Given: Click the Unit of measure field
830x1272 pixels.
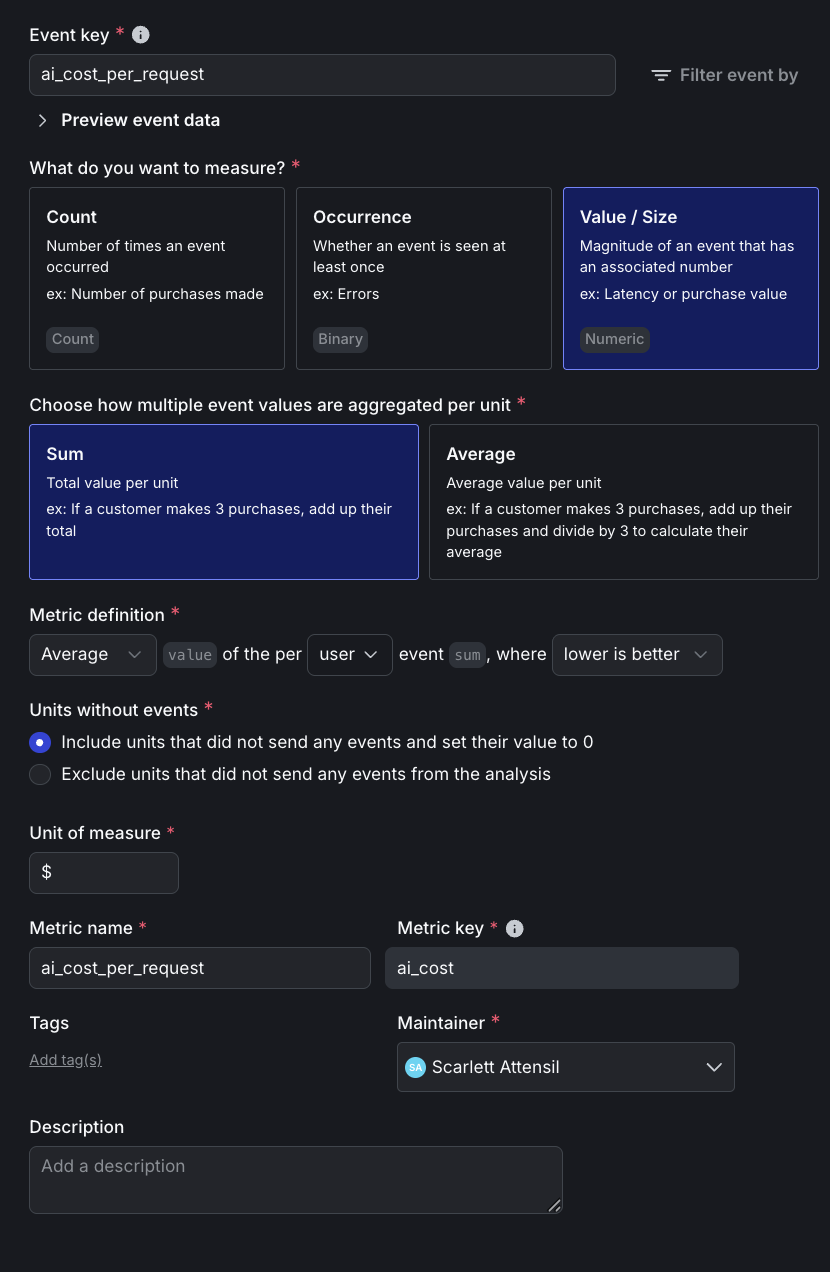Looking at the screenshot, I should click(x=104, y=873).
